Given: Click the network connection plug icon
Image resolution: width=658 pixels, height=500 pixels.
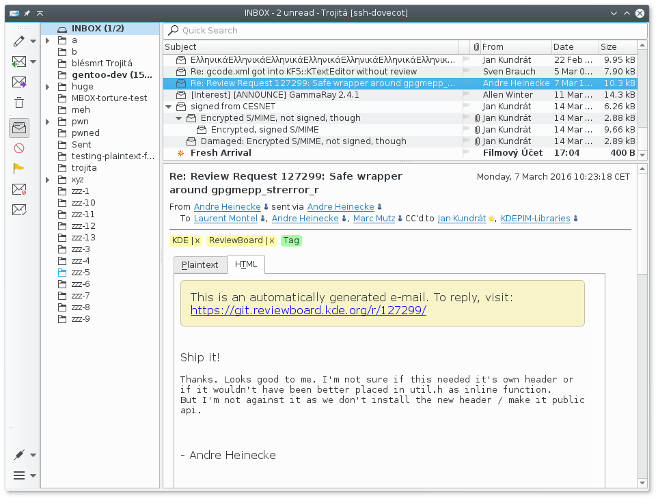Looking at the screenshot, I should (x=19, y=455).
